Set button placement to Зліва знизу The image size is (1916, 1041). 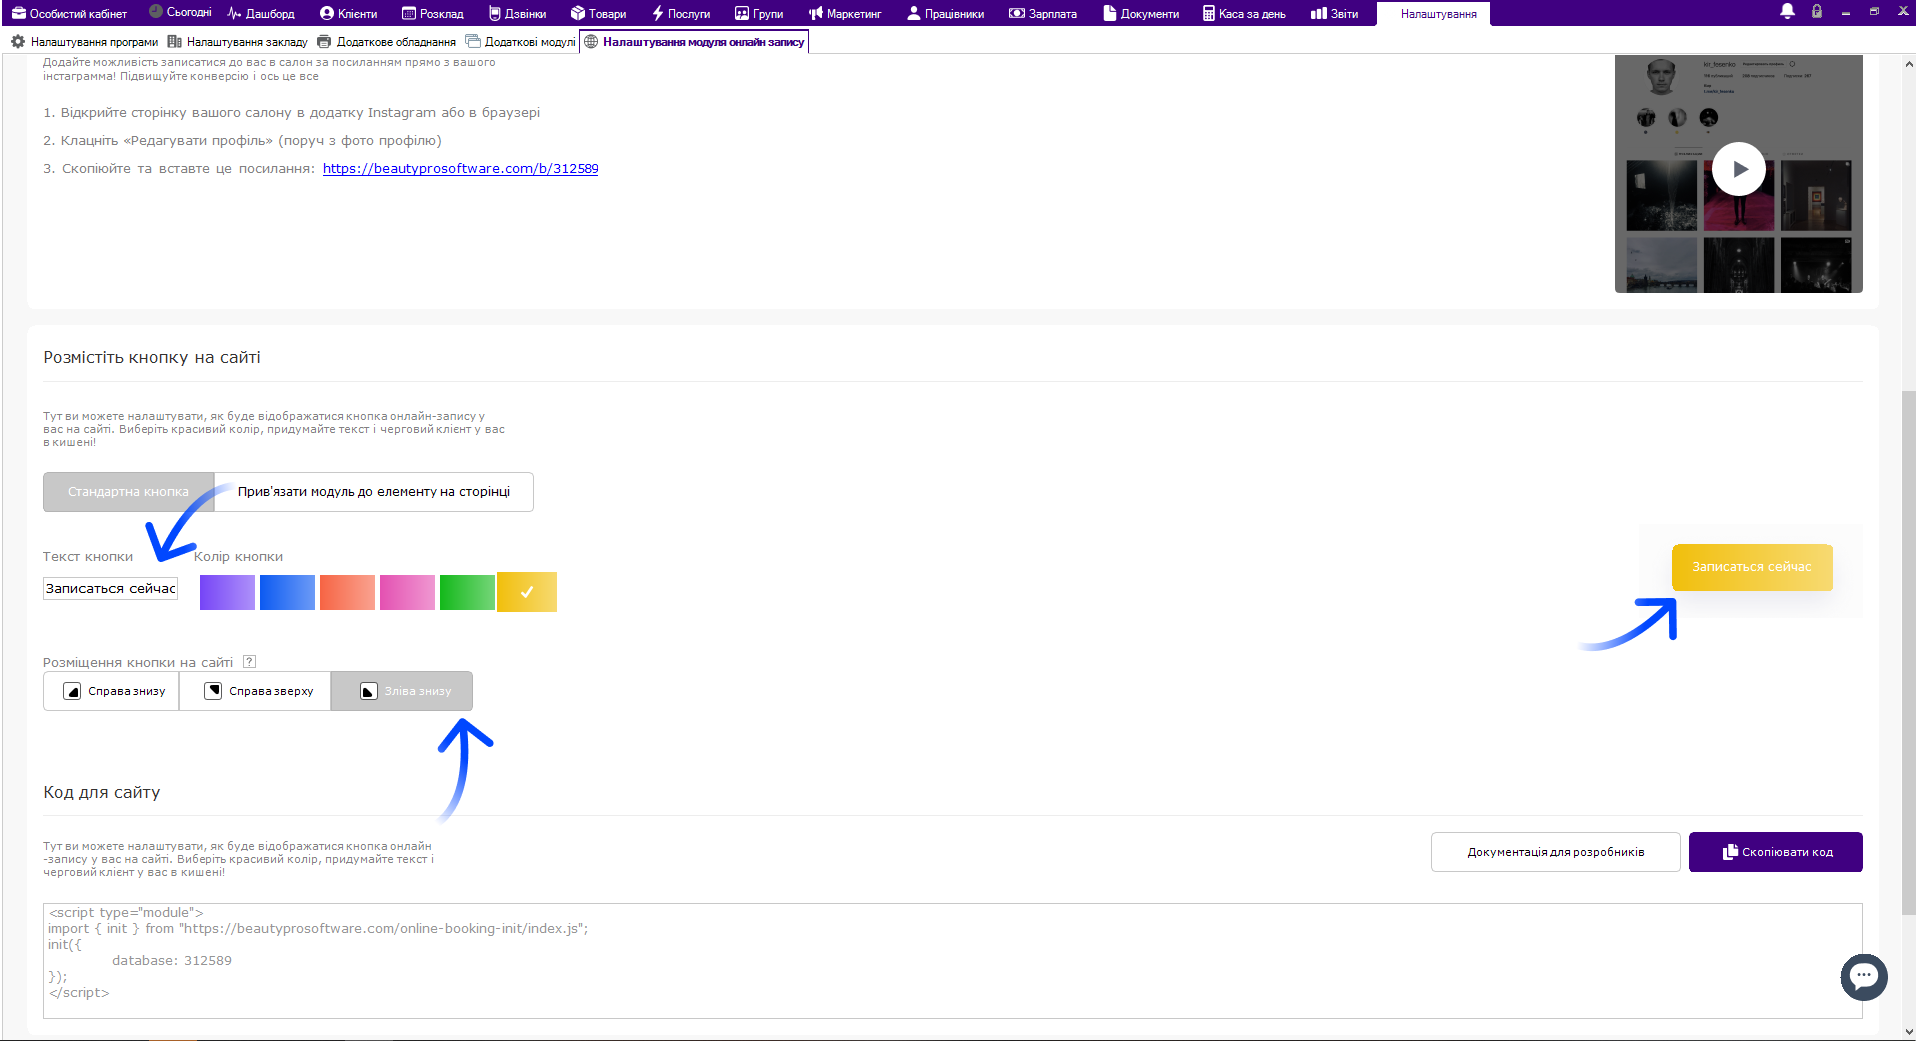pos(402,691)
